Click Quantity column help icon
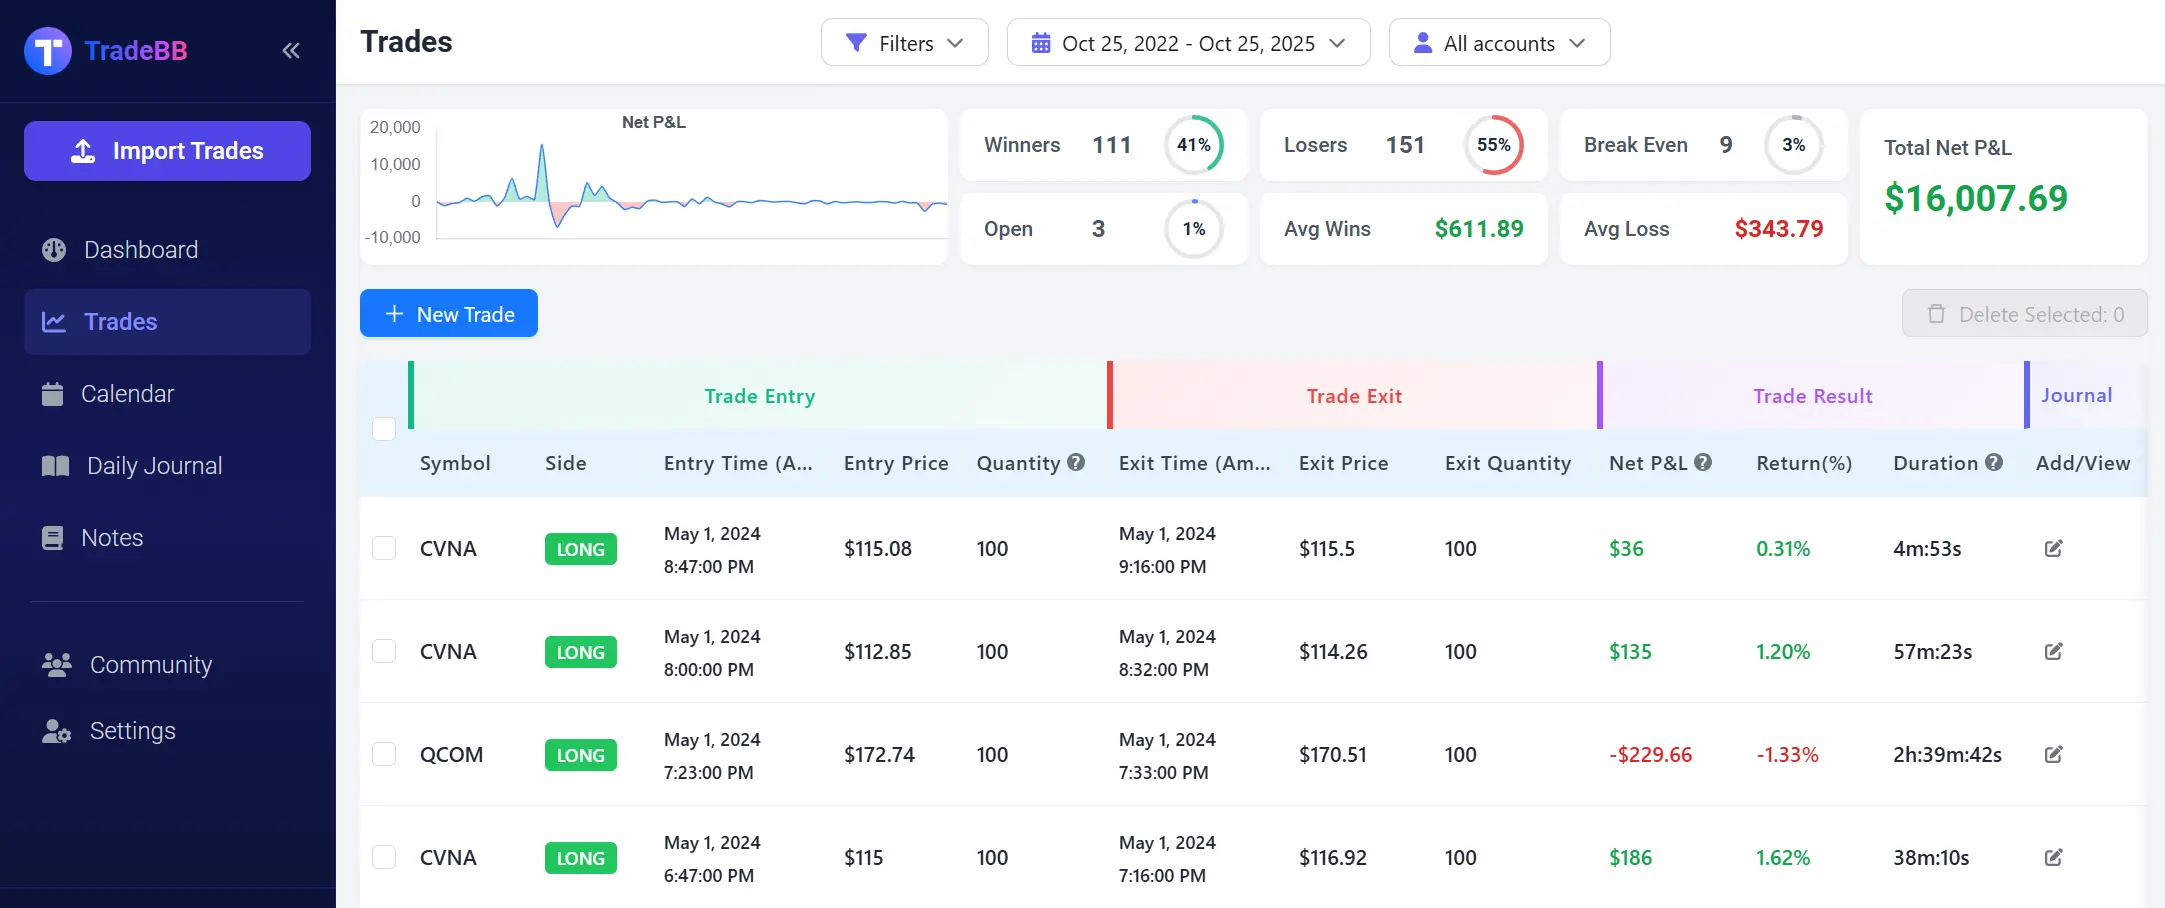2165x908 pixels. pos(1076,462)
